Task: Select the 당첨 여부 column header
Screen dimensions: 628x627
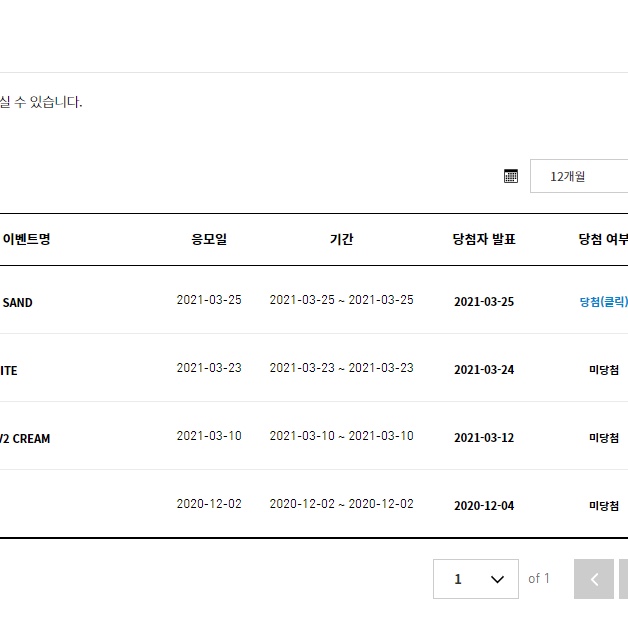Action: pos(603,239)
